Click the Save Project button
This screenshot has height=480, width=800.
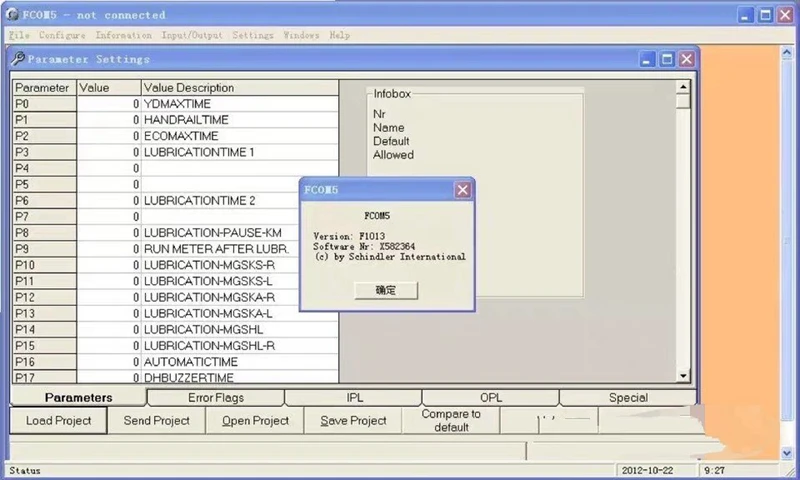pos(353,420)
